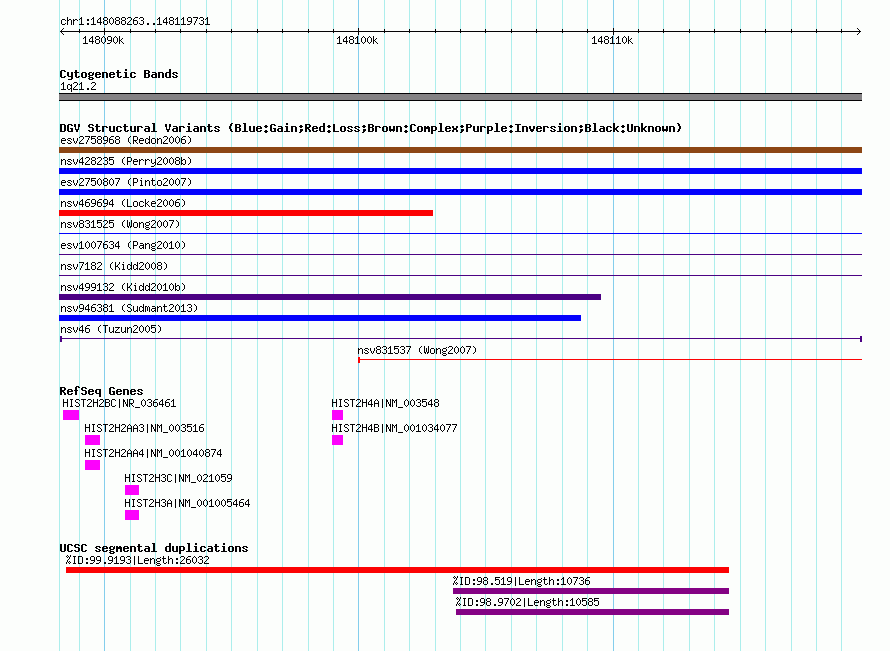Image resolution: width=890 pixels, height=651 pixels.
Task: Click the "Cytogenetic Bands" track title
Action: [x=119, y=74]
